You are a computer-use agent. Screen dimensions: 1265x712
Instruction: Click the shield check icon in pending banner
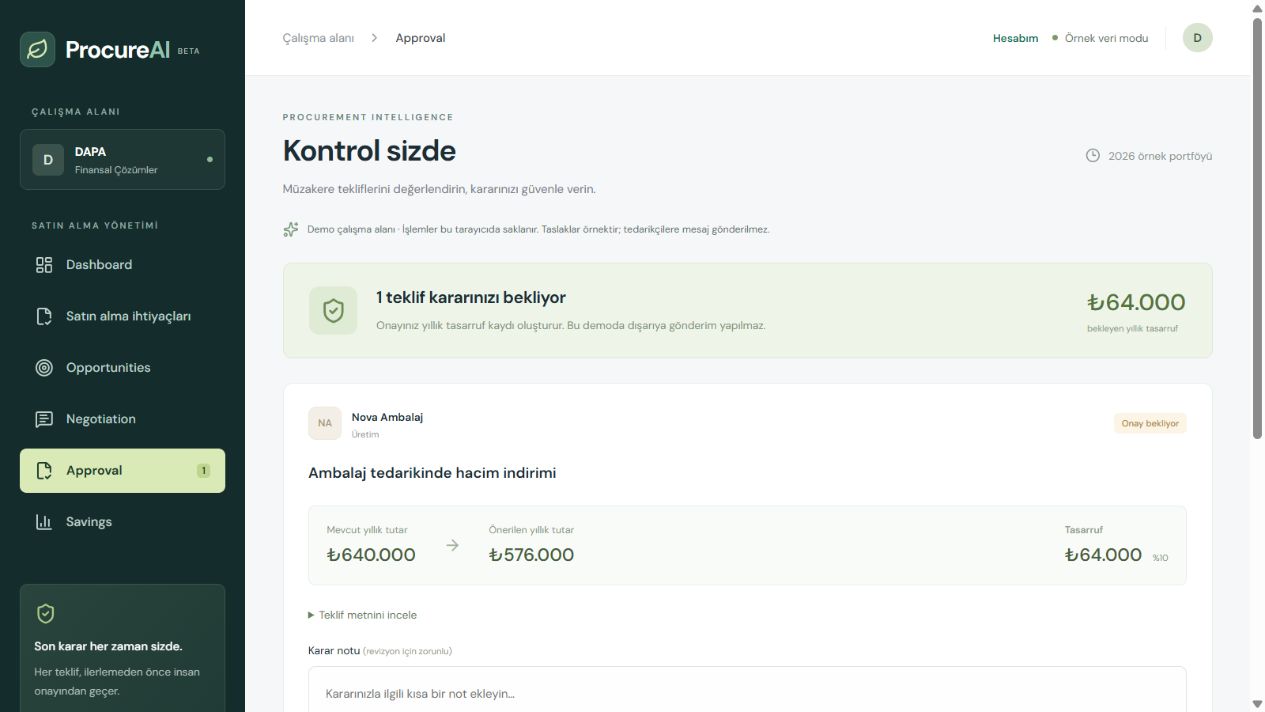[333, 311]
